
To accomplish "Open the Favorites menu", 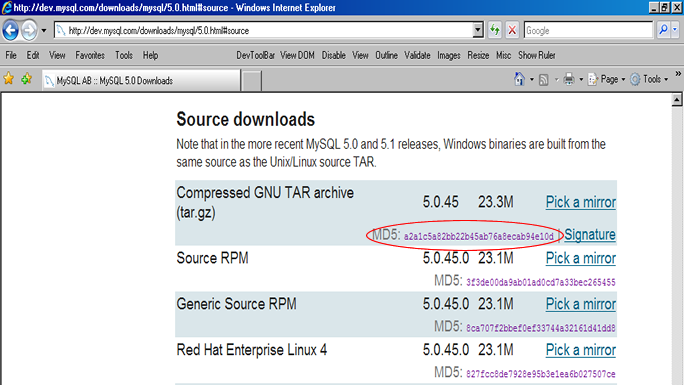I will [x=90, y=55].
